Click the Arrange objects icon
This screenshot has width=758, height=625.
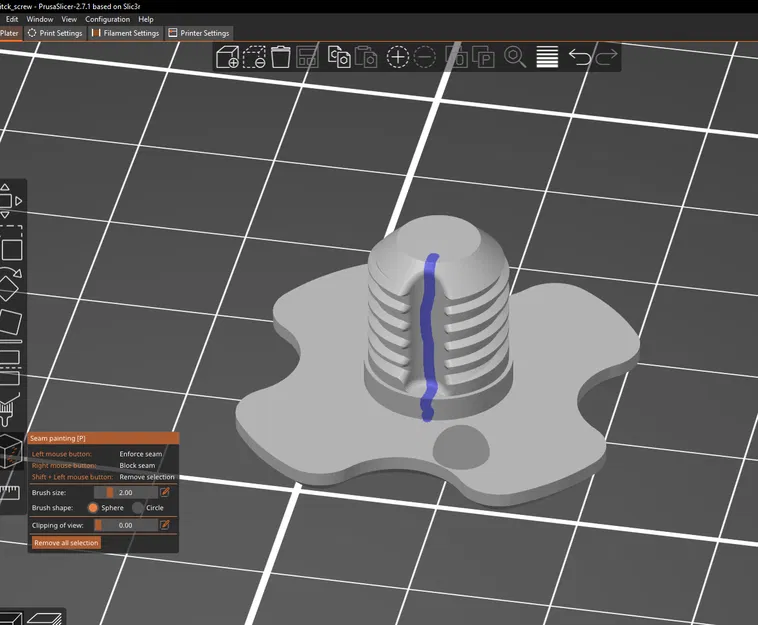coord(307,57)
